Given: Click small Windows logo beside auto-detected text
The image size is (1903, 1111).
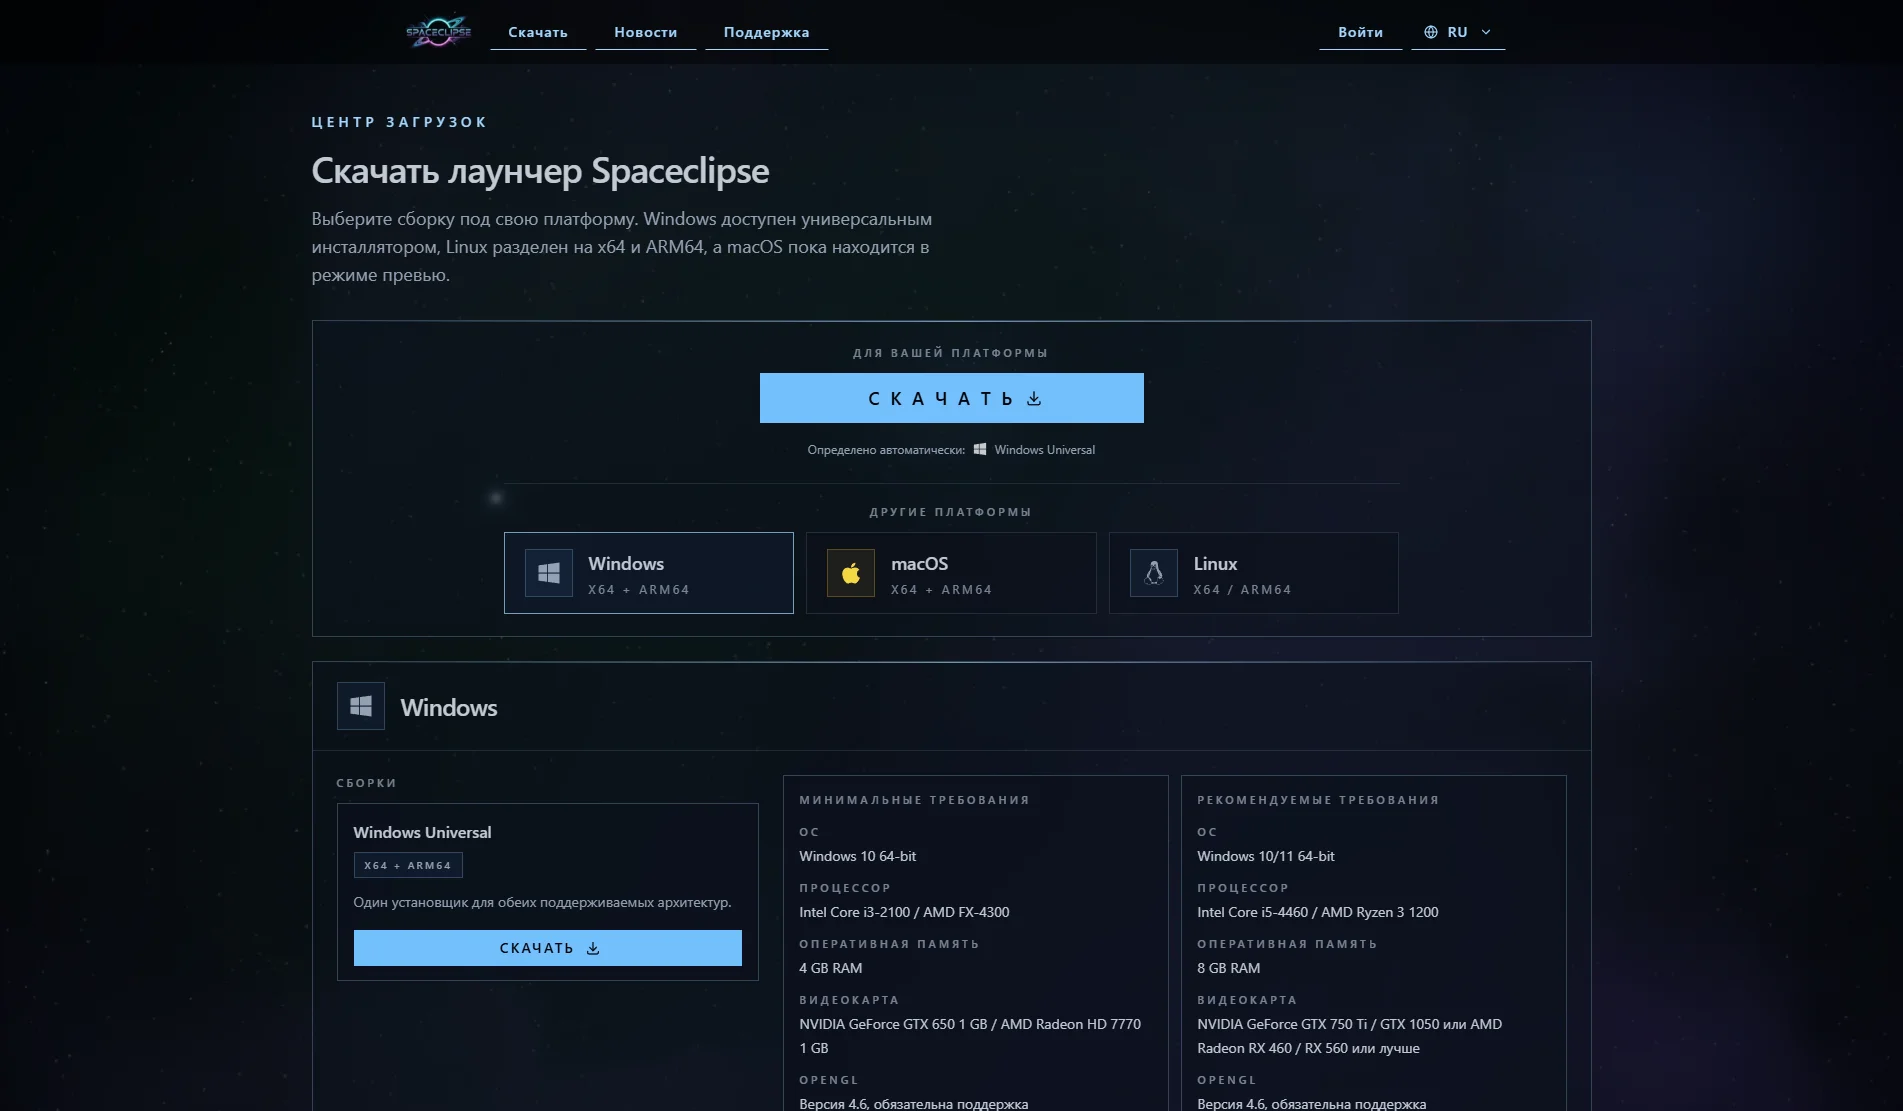Looking at the screenshot, I should [980, 450].
